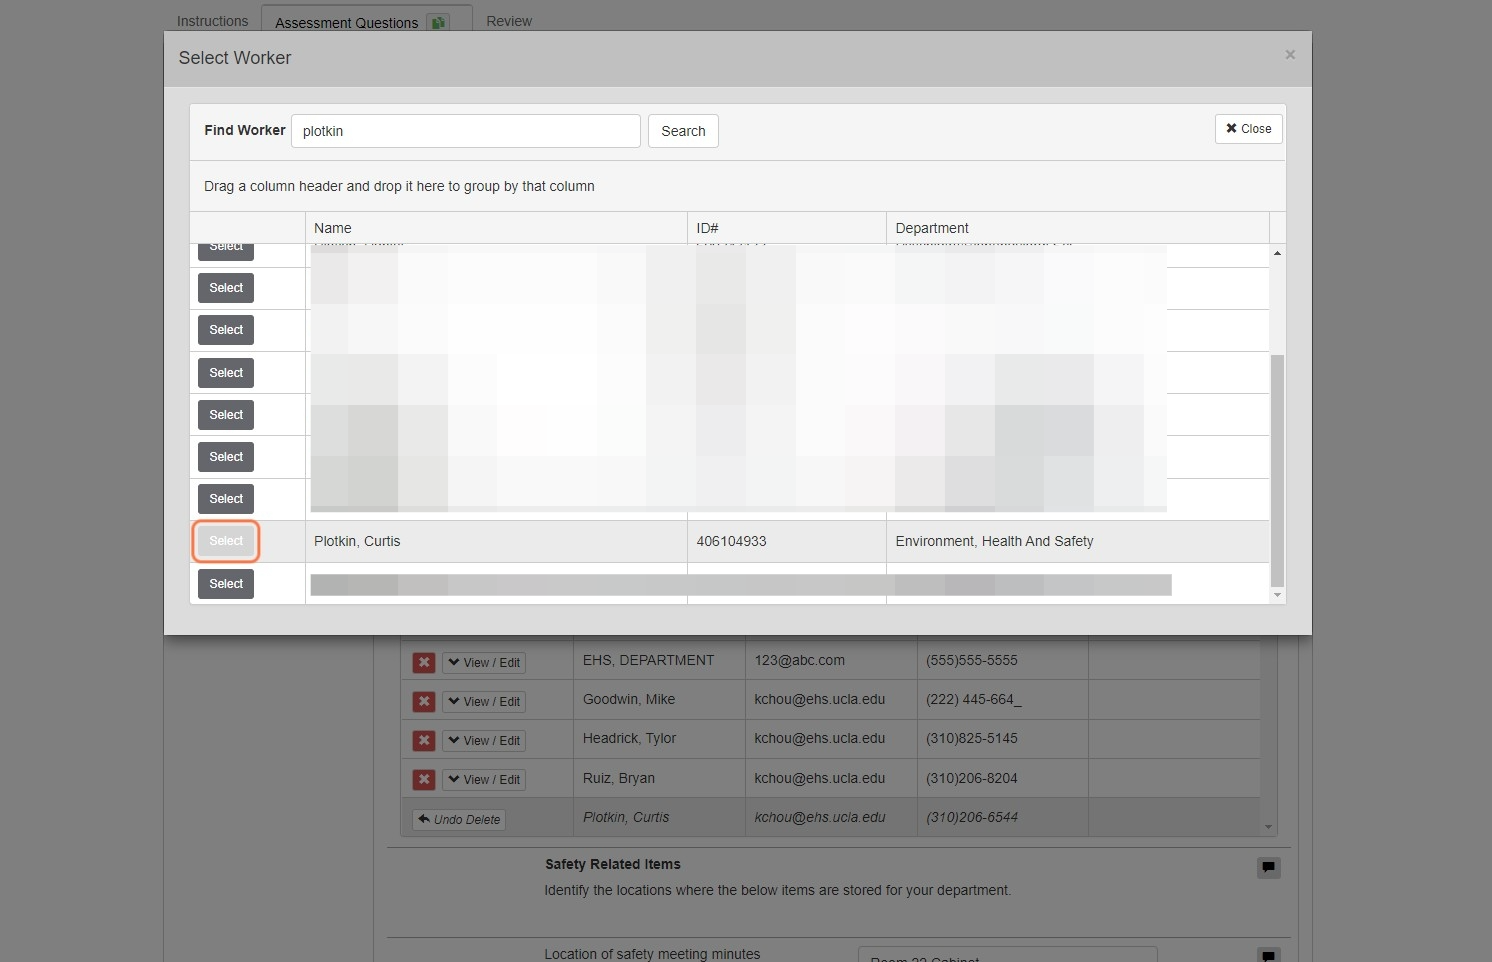1492x962 pixels.
Task: Expand View / Edit for Ruiz, Bryan
Action: click(x=484, y=779)
